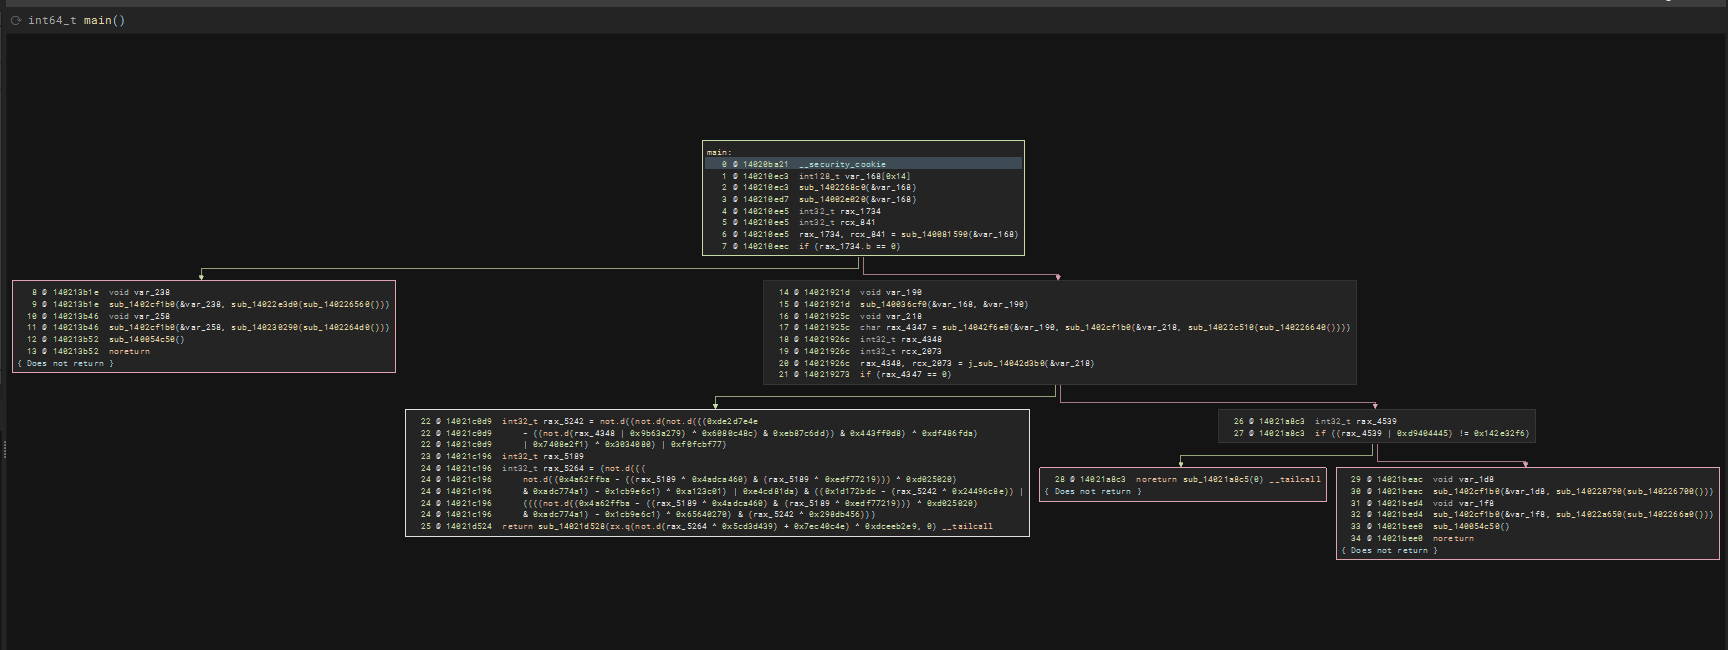Viewport: 1728px width, 650px height.
Task: Click the sub_1402268c0 call on line 2
Action: 832,187
